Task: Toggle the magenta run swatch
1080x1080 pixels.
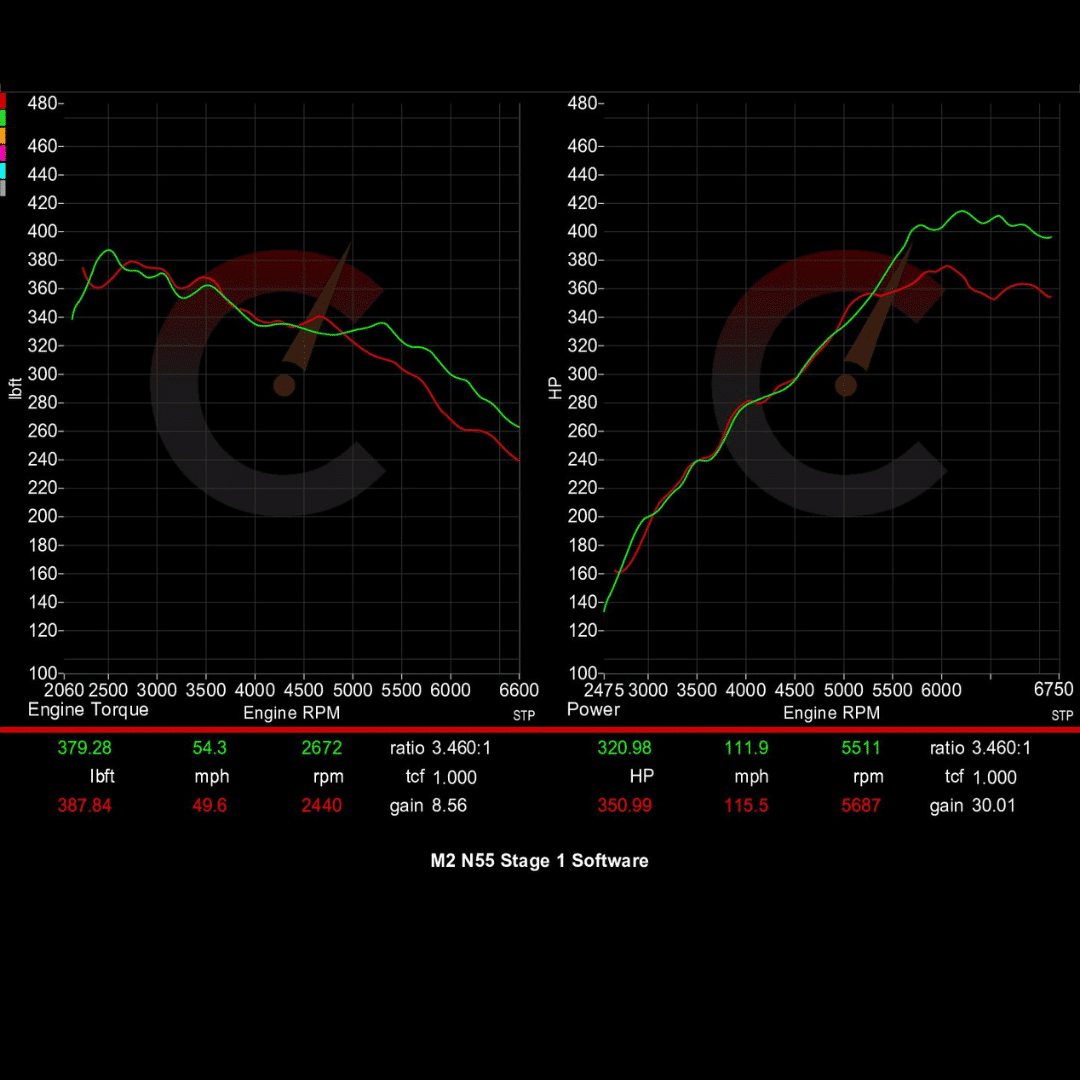Action: click(x=3, y=150)
